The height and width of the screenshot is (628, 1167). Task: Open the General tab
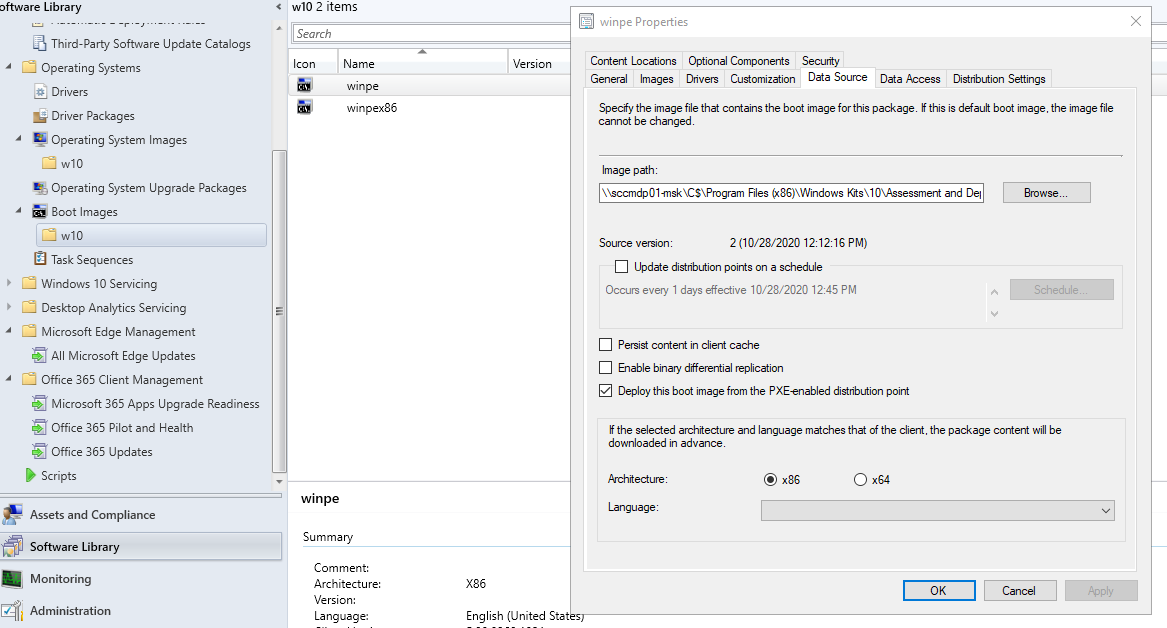point(609,79)
